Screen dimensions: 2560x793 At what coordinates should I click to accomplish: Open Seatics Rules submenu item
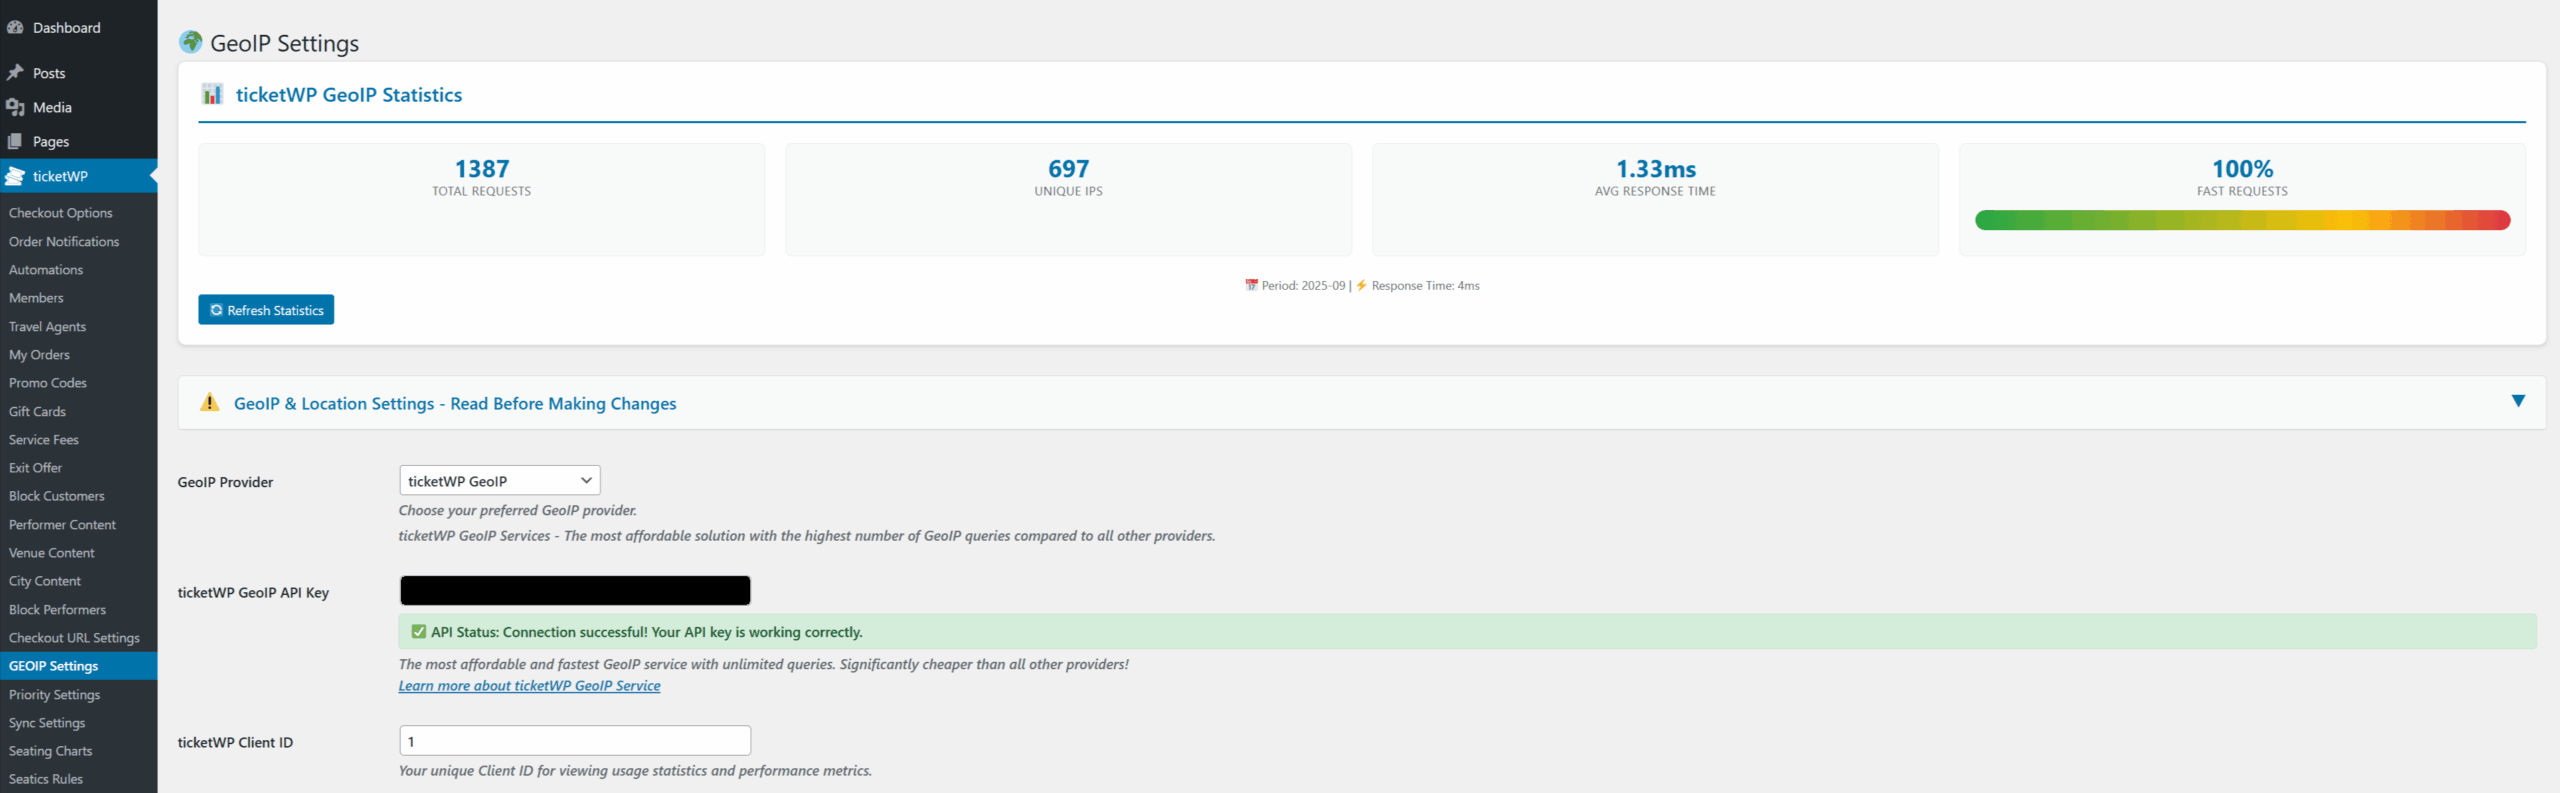(46, 779)
